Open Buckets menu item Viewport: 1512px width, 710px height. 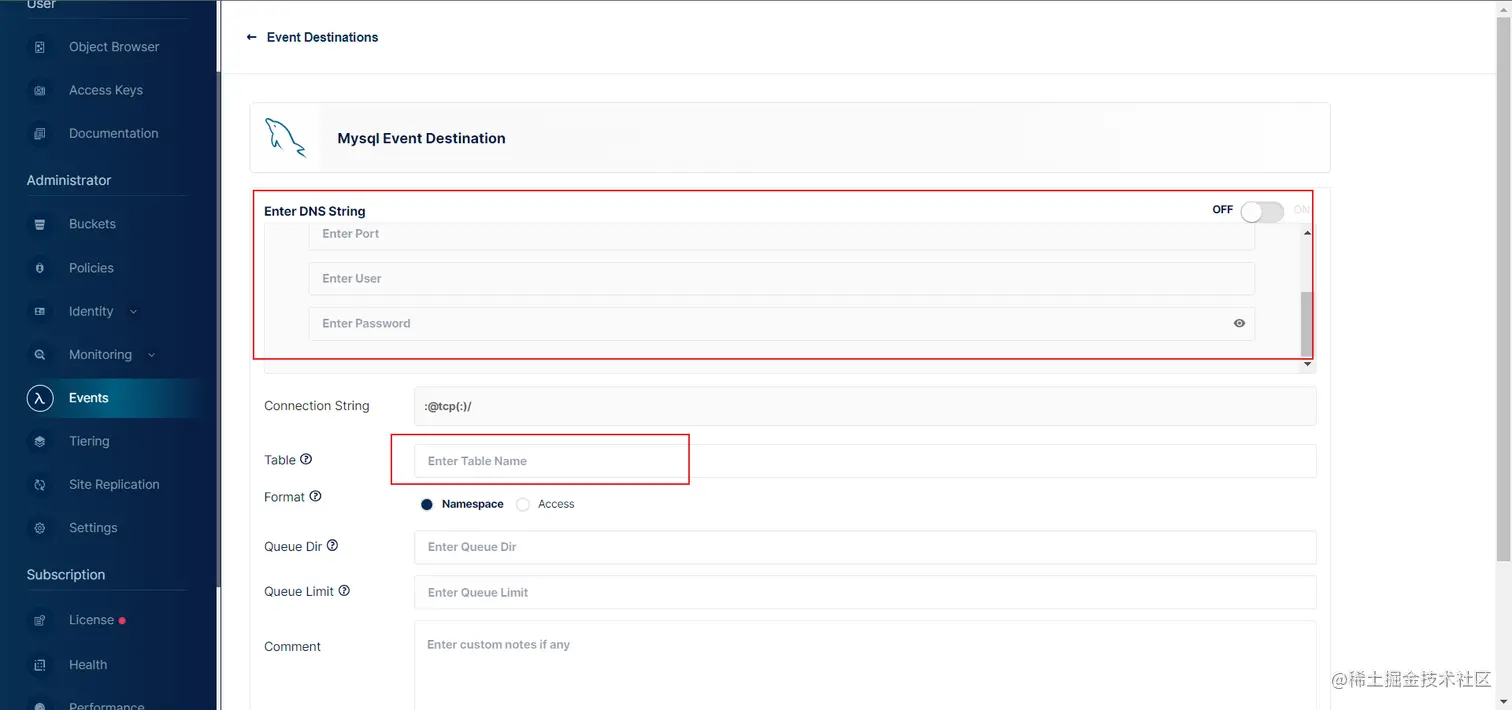[x=92, y=224]
